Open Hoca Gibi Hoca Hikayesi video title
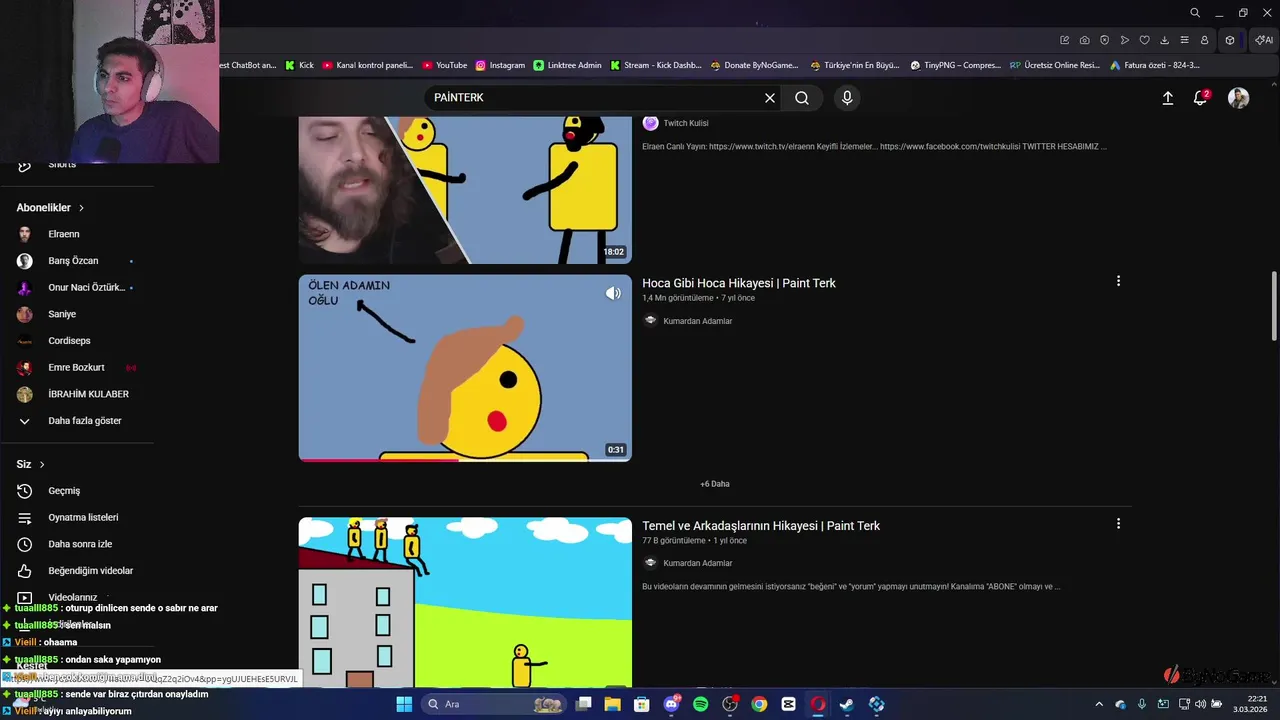The image size is (1280, 720). pos(739,283)
